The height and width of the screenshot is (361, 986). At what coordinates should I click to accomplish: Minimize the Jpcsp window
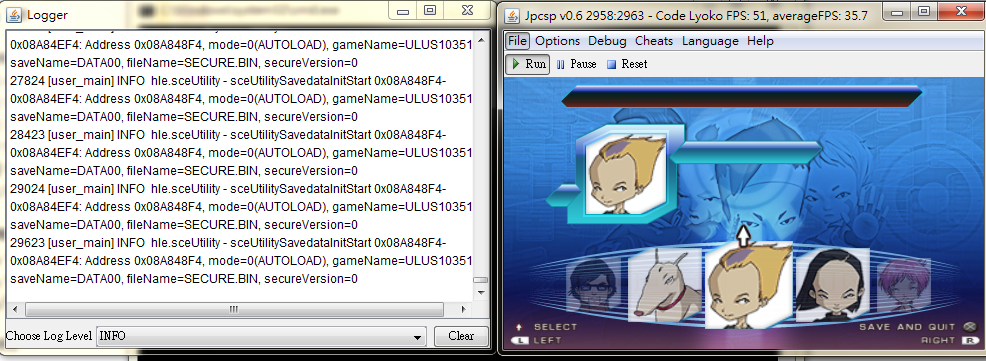[897, 11]
